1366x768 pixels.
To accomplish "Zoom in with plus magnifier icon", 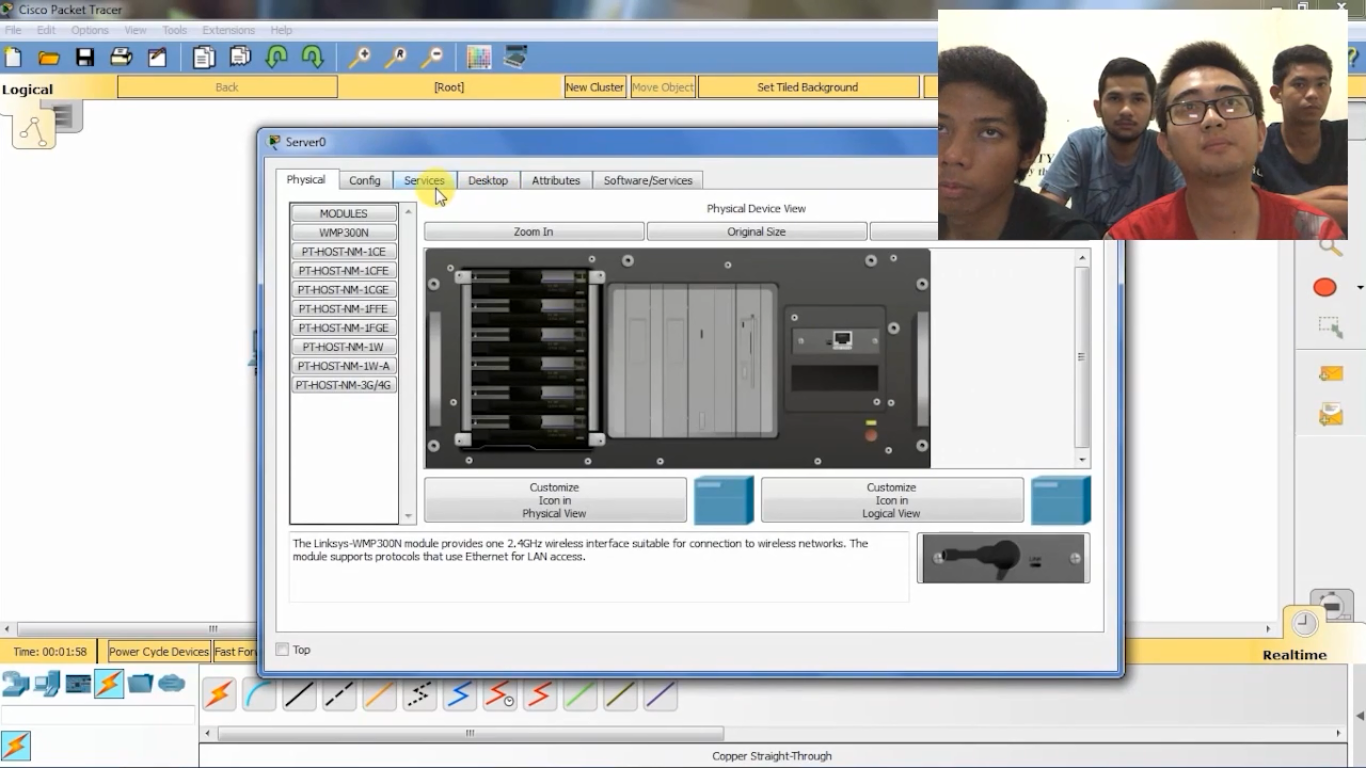I will (x=359, y=58).
